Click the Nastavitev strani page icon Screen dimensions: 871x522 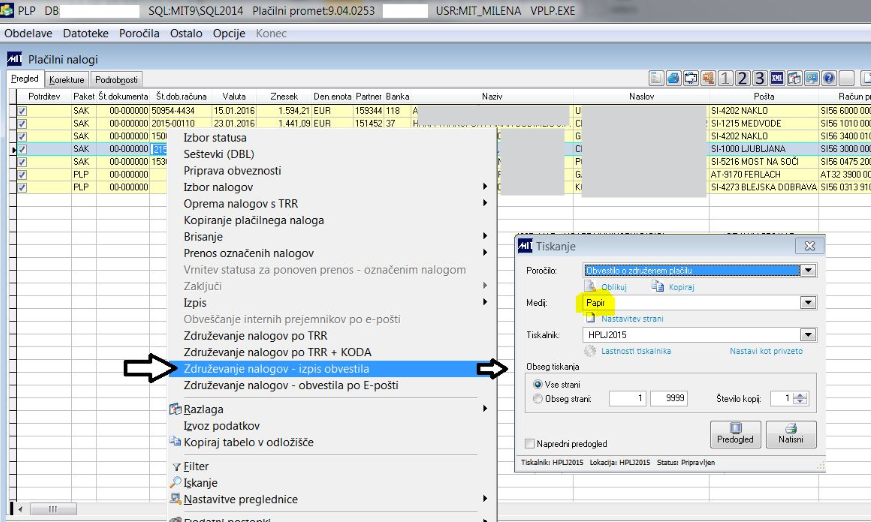point(590,318)
